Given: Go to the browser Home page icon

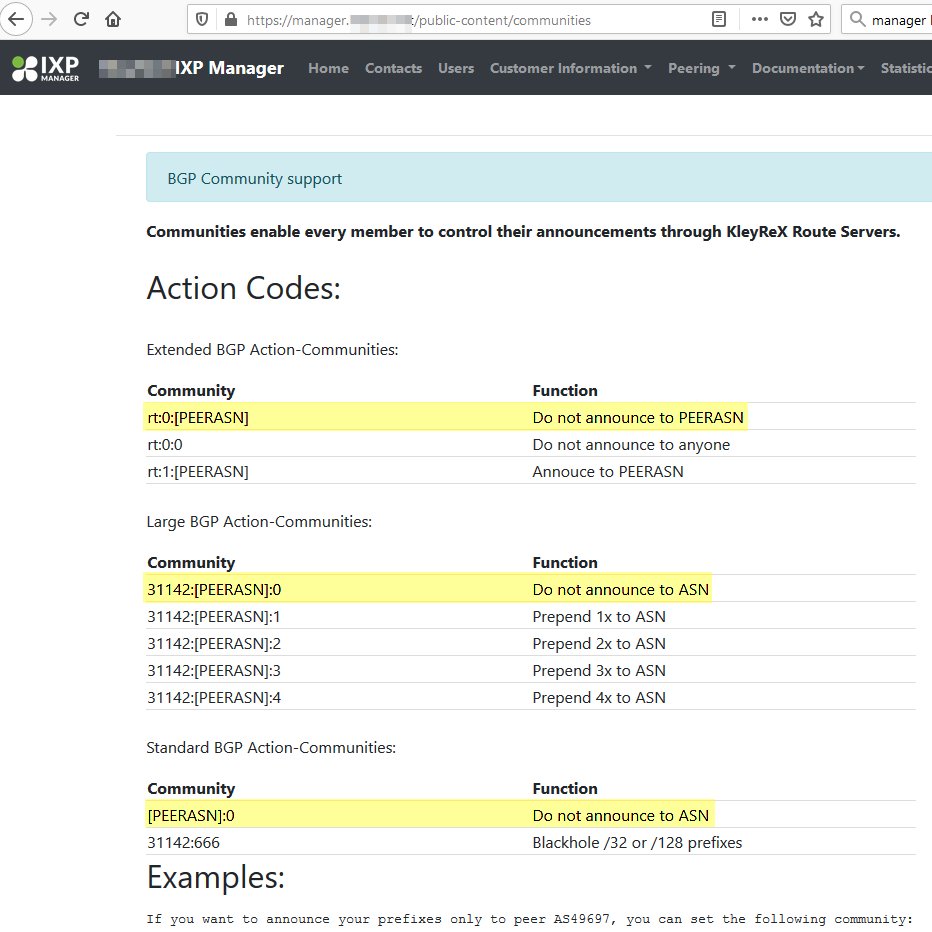Looking at the screenshot, I should [113, 19].
